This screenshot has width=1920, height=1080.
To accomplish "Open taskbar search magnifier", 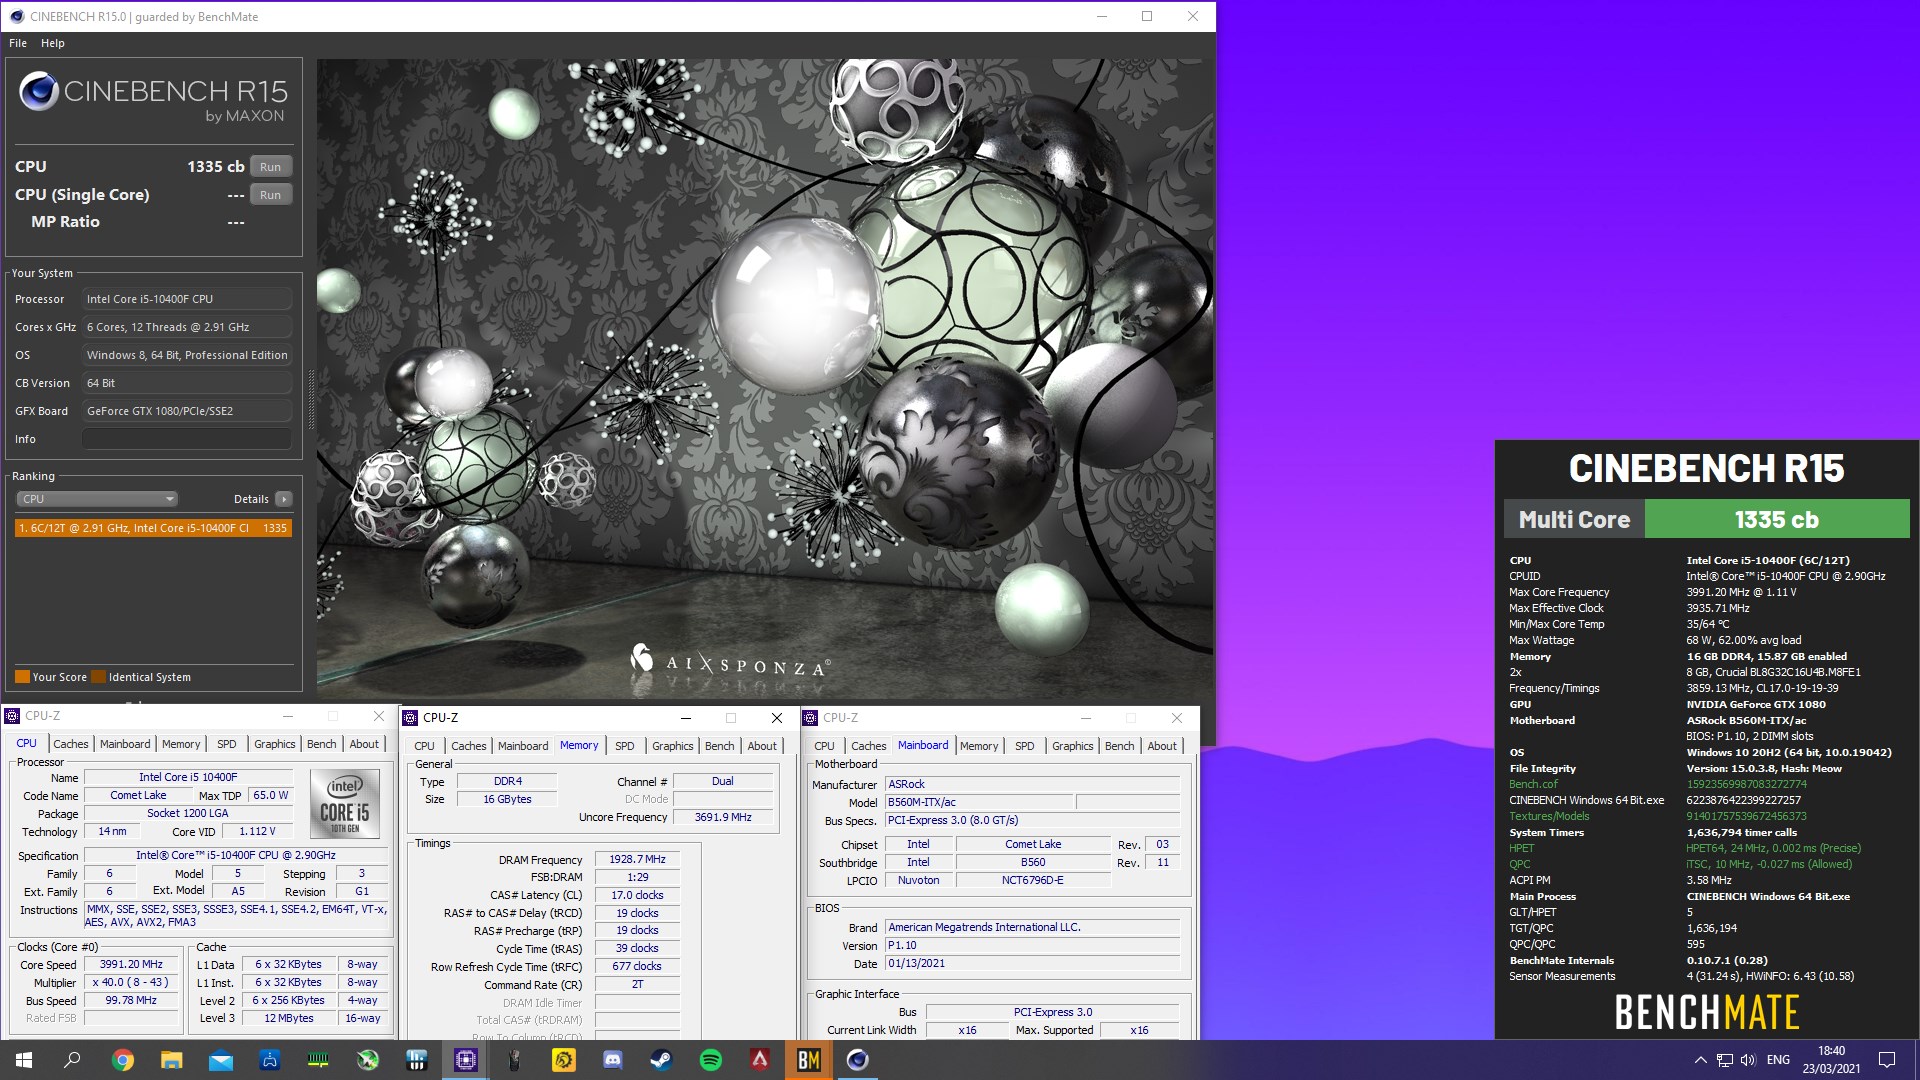I will pyautogui.click(x=72, y=1060).
